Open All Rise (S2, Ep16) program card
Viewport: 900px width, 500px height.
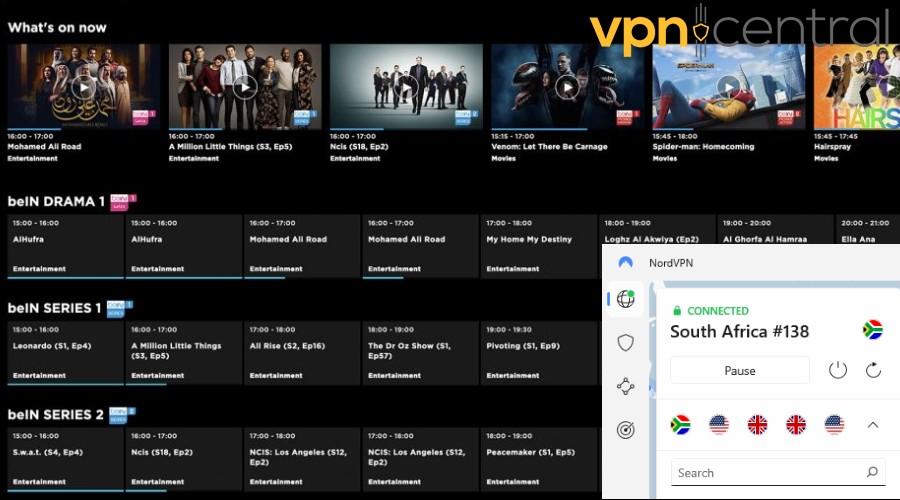coord(302,353)
